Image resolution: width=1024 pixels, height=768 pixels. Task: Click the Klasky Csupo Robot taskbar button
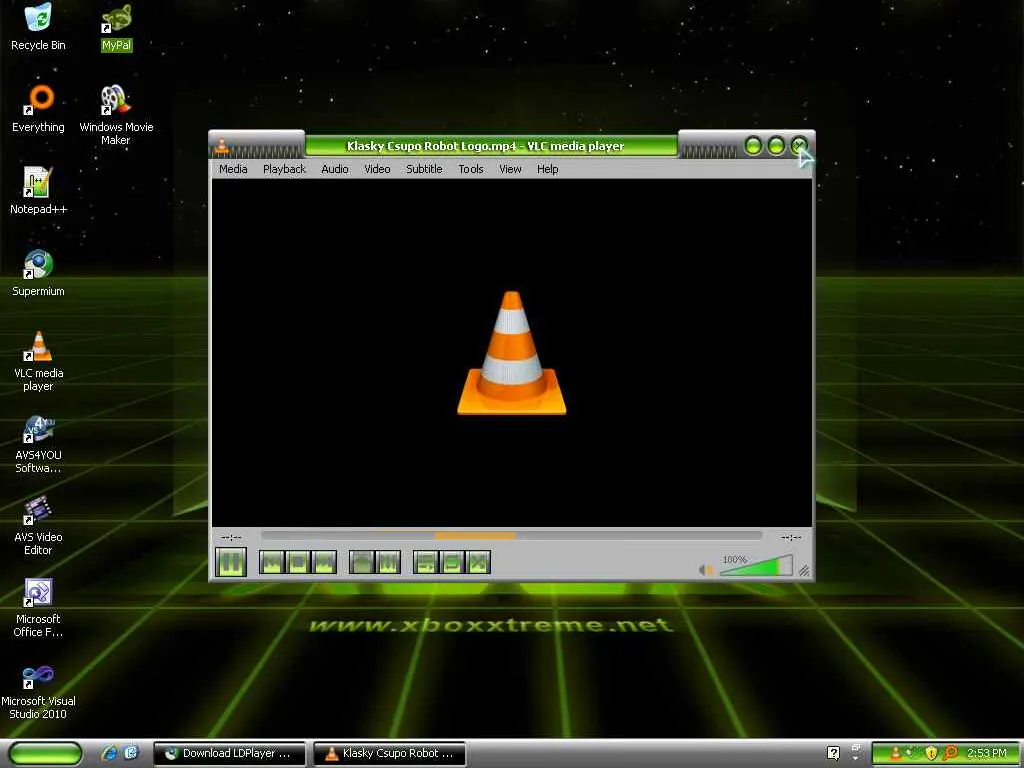(x=390, y=754)
